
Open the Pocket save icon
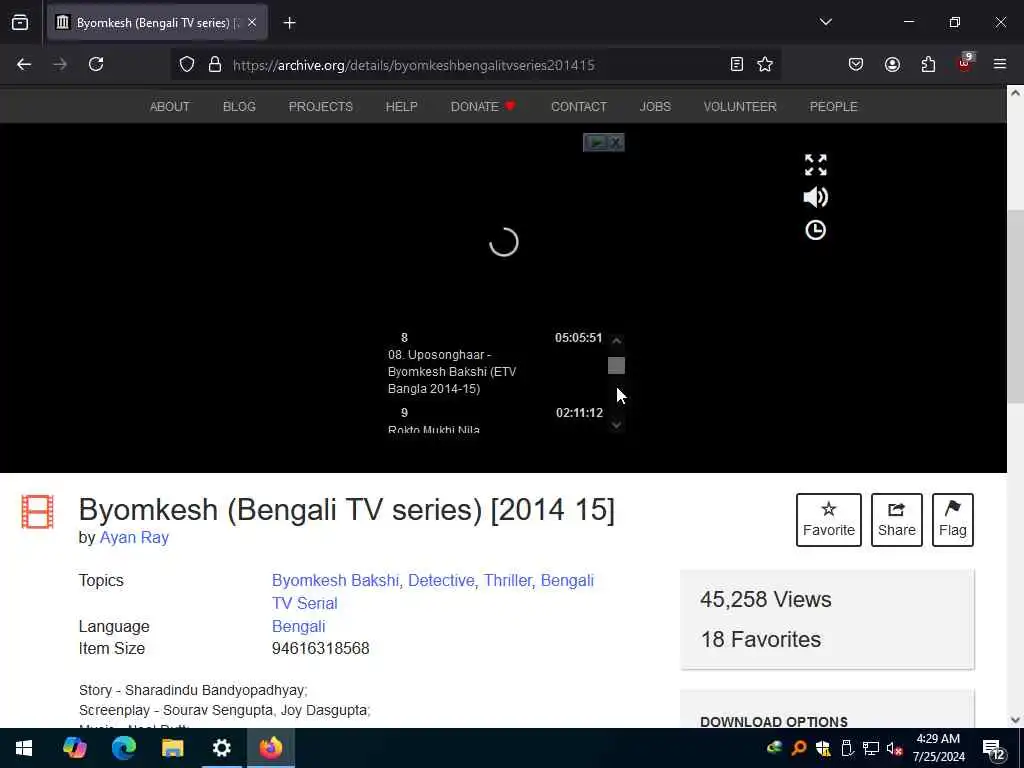[x=856, y=64]
